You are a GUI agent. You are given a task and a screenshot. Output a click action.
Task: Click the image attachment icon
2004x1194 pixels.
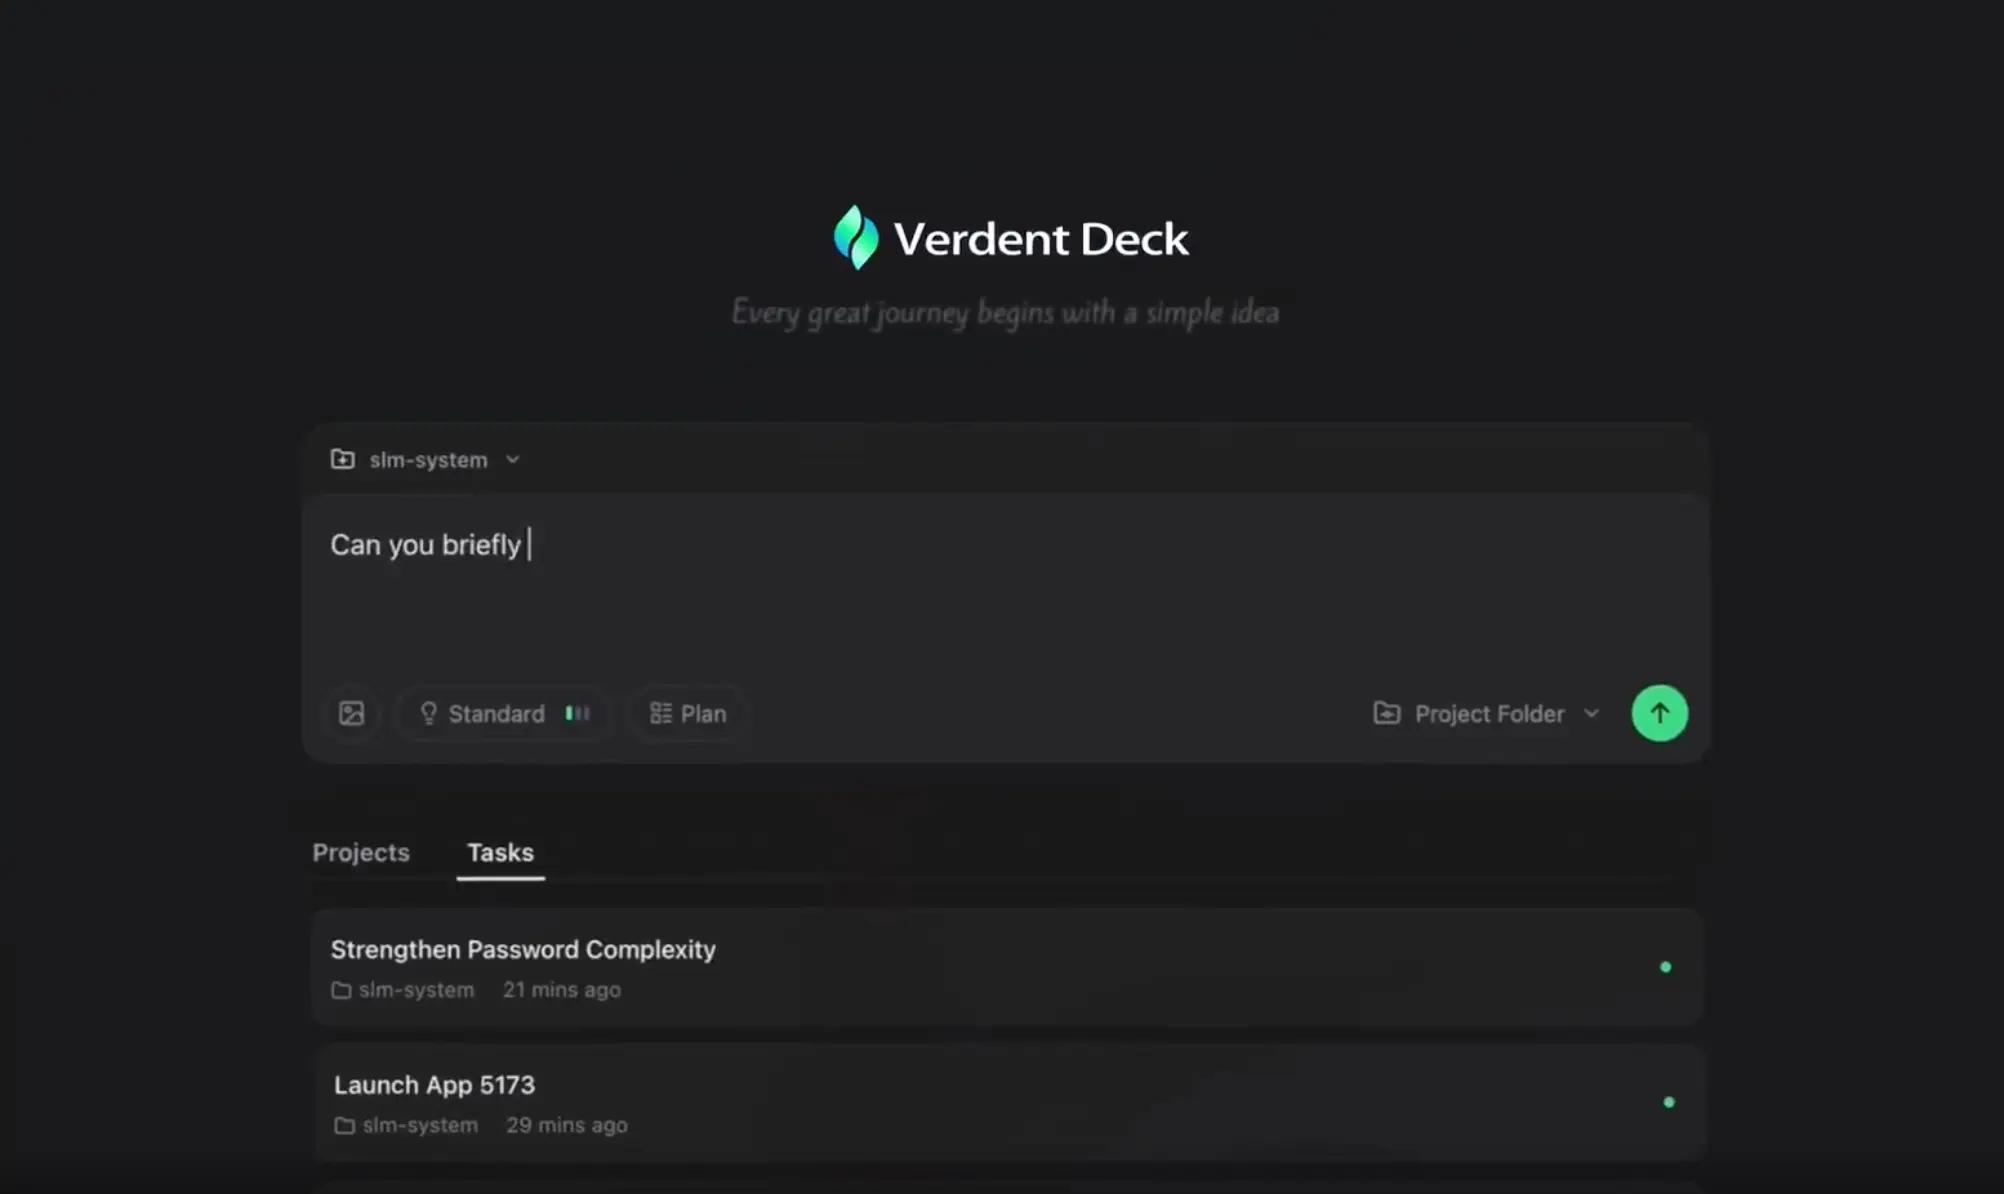pyautogui.click(x=351, y=713)
